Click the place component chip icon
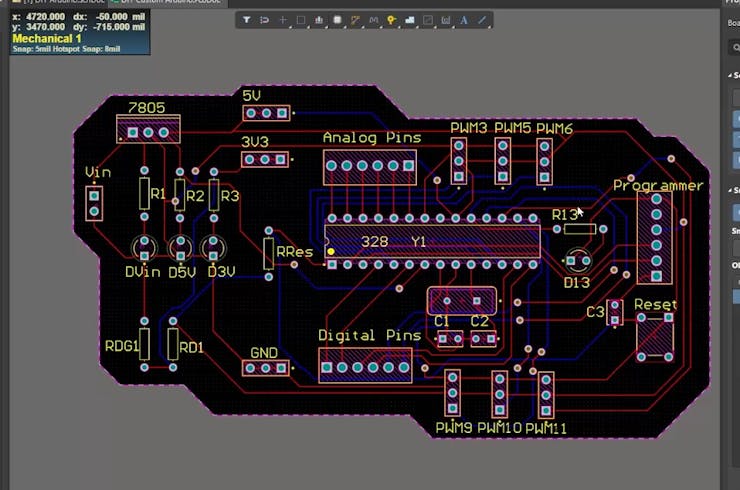Screen dimensions: 740x490 (338, 20)
